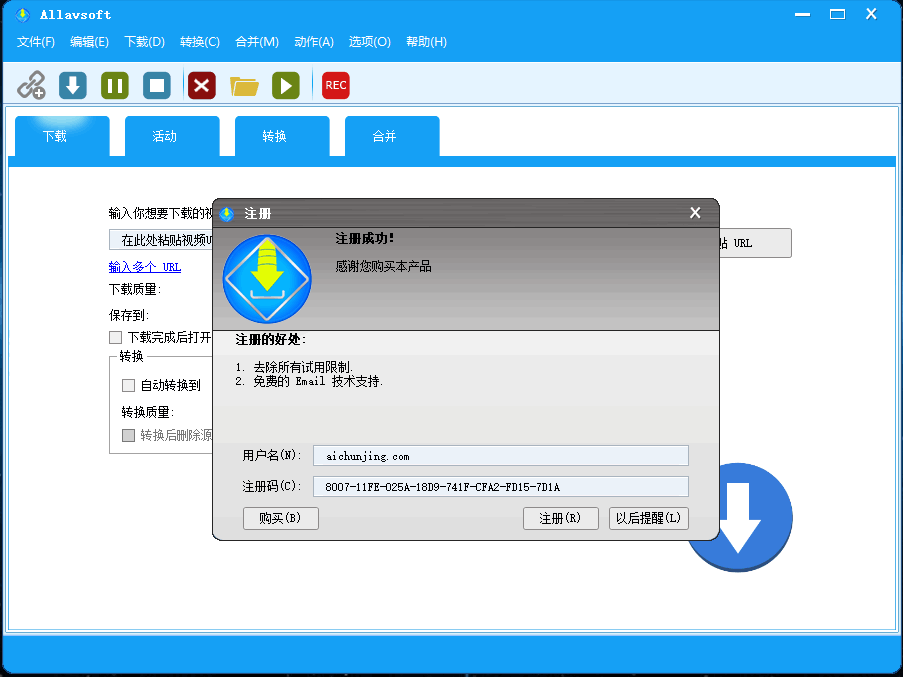Screen dimensions: 903x677
Task: Enable the 自动转换到 checkbox
Action: coord(128,385)
